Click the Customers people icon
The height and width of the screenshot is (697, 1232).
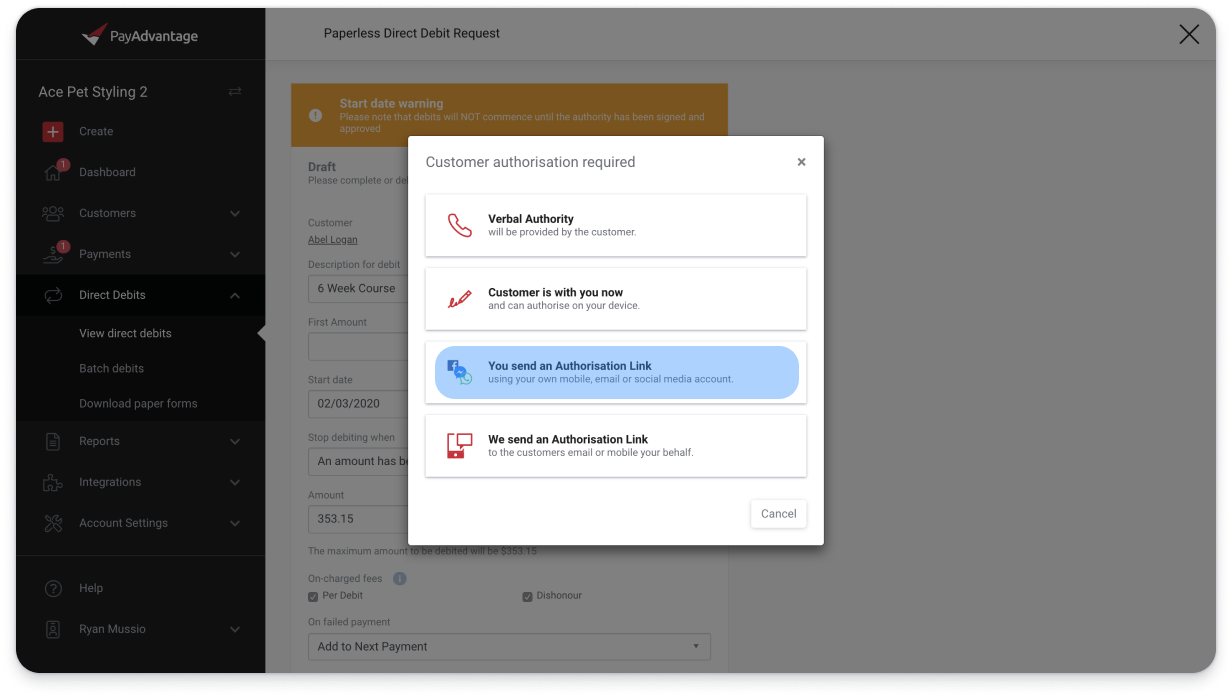[53, 213]
